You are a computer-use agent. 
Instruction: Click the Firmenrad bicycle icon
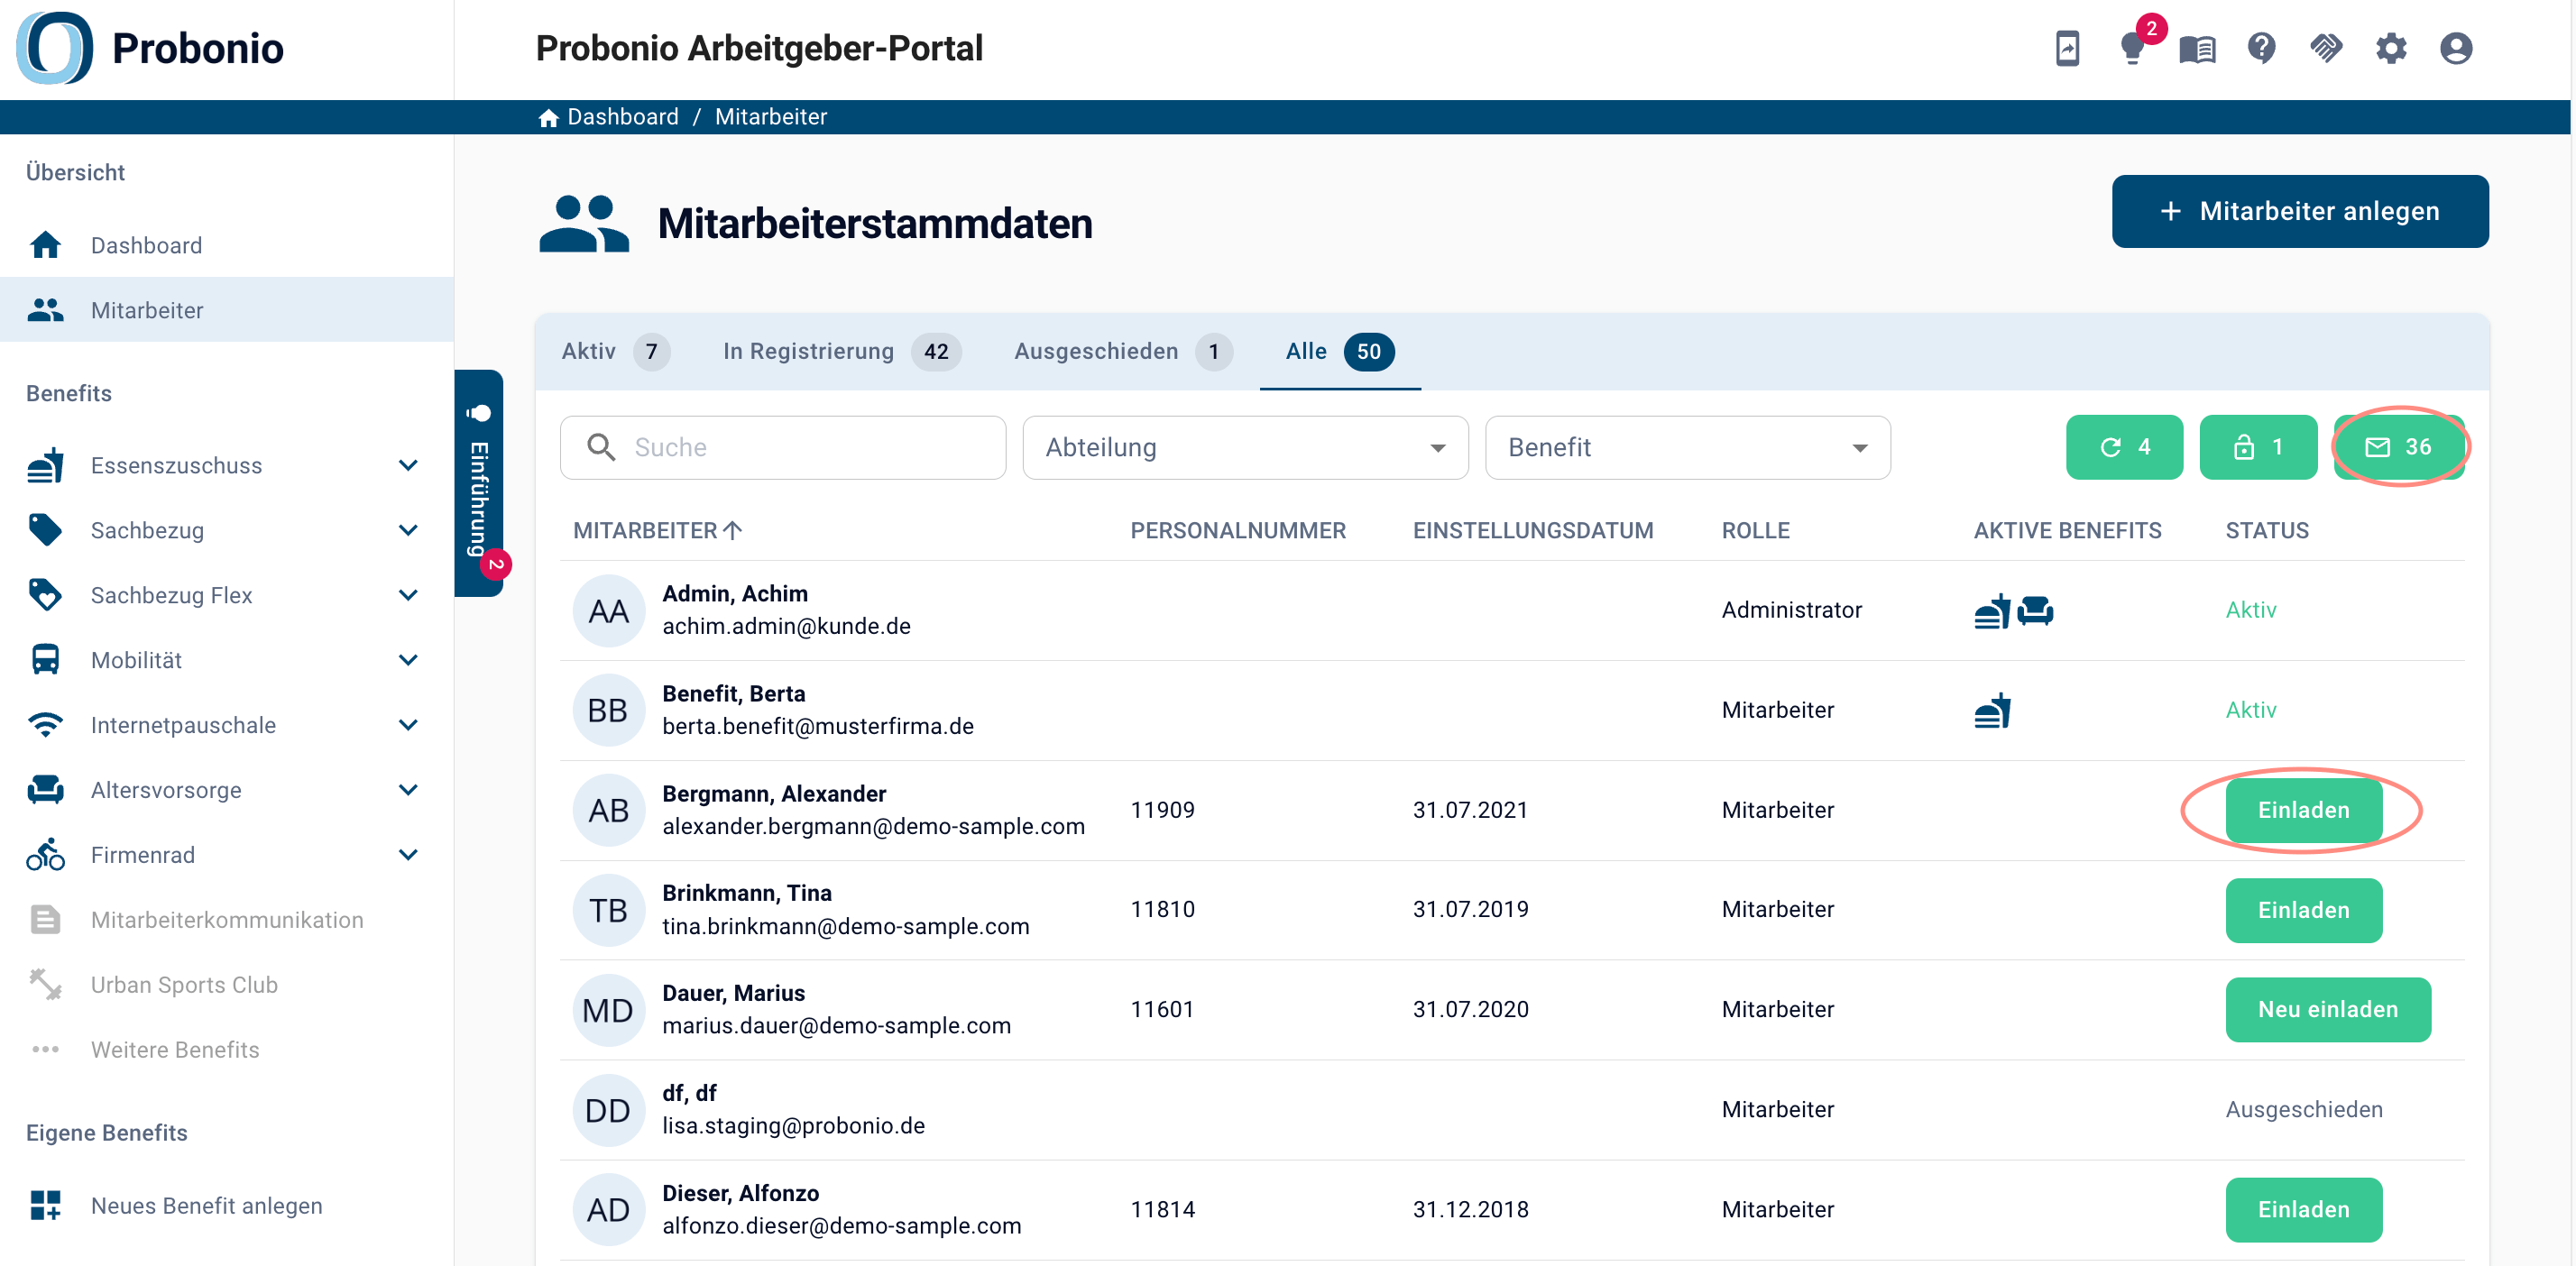(45, 855)
